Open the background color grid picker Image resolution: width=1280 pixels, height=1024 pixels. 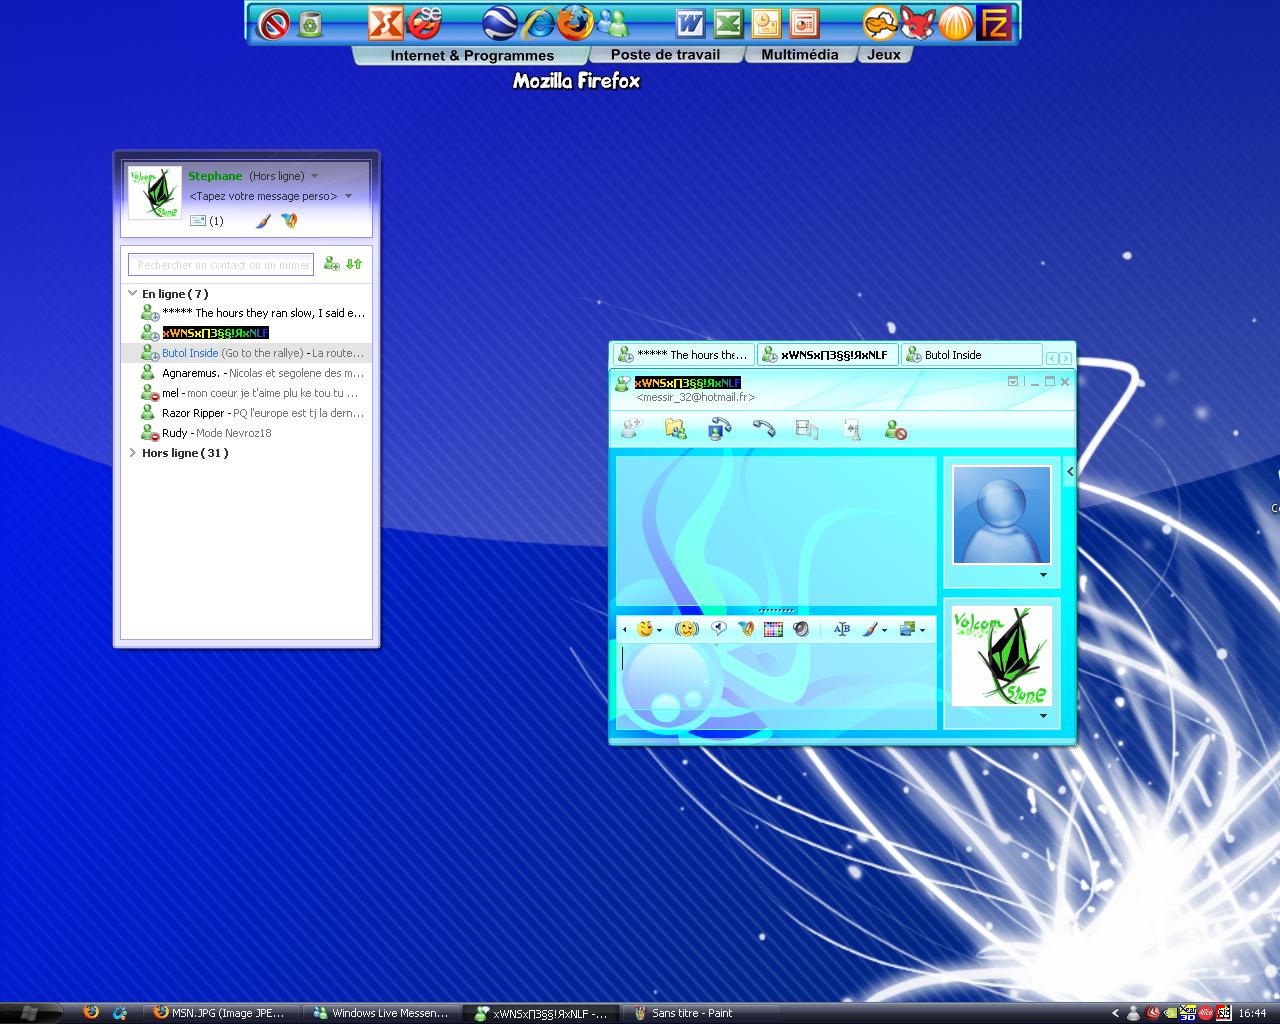(773, 629)
